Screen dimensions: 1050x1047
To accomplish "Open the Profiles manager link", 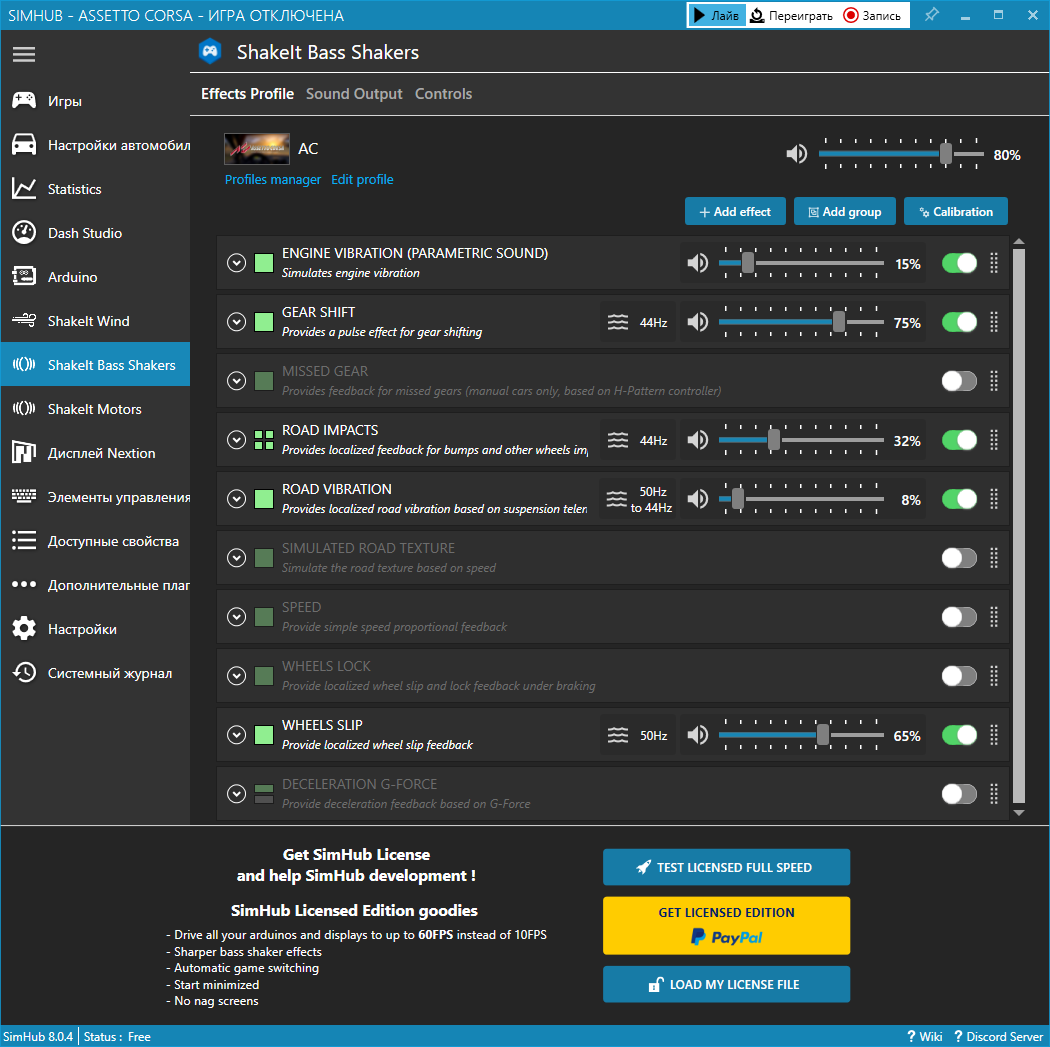I will tap(273, 180).
